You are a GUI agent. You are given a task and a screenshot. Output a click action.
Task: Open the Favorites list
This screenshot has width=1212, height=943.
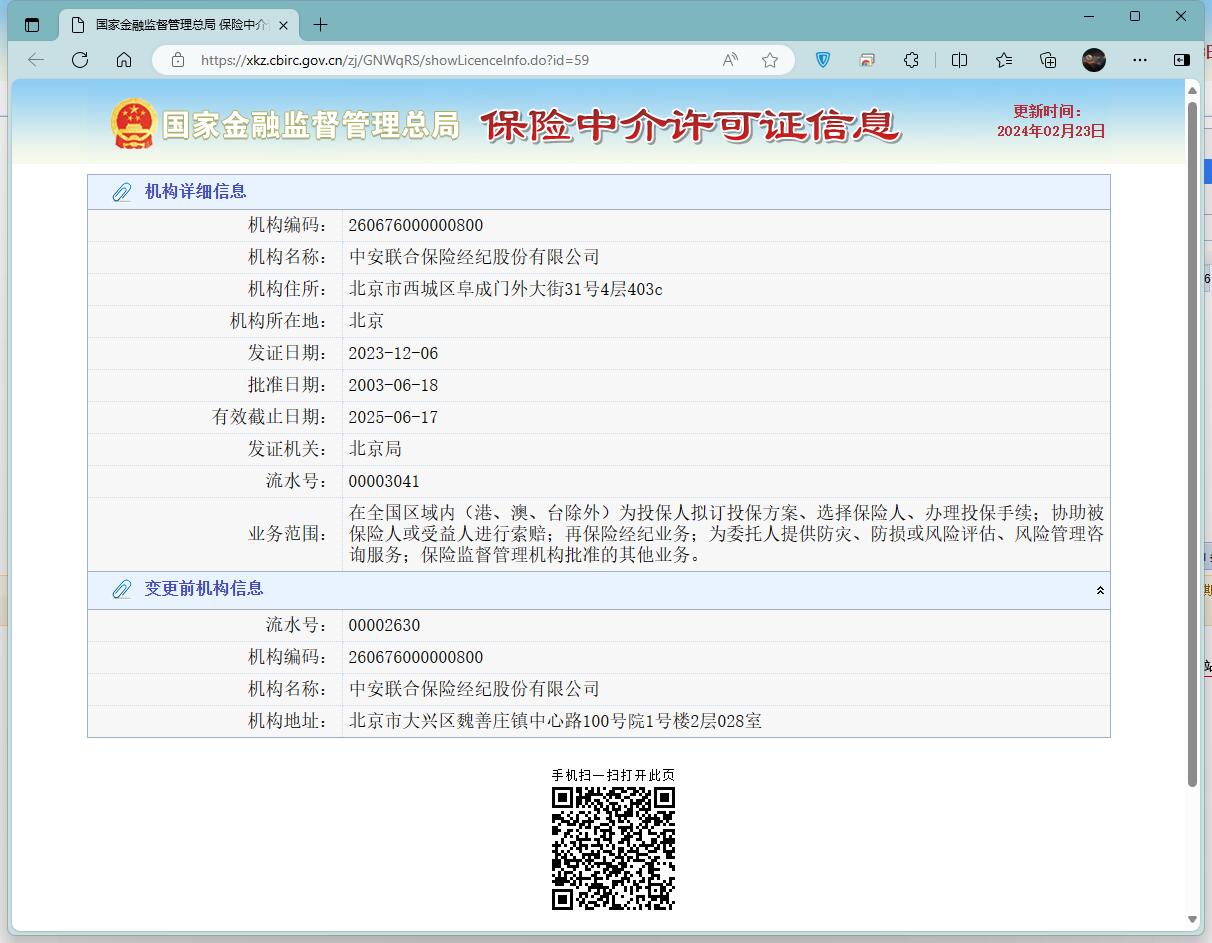point(1004,60)
